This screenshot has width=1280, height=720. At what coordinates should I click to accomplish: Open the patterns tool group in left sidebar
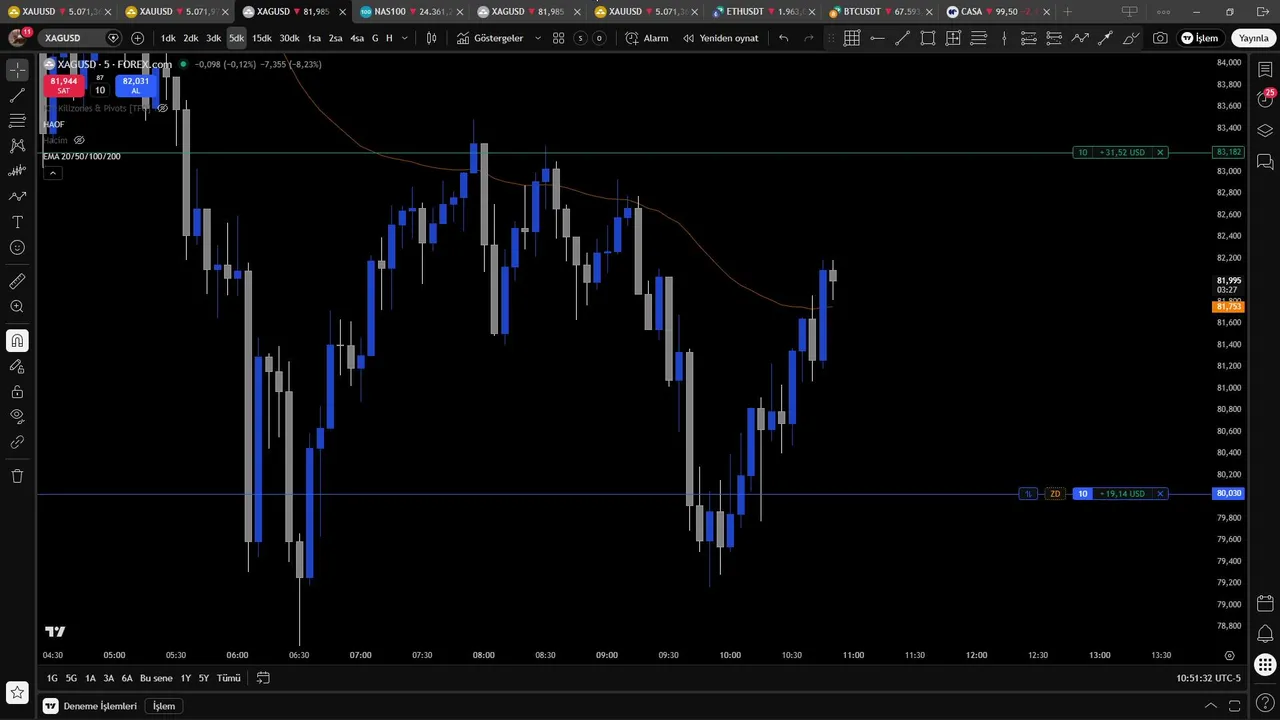pos(17,146)
